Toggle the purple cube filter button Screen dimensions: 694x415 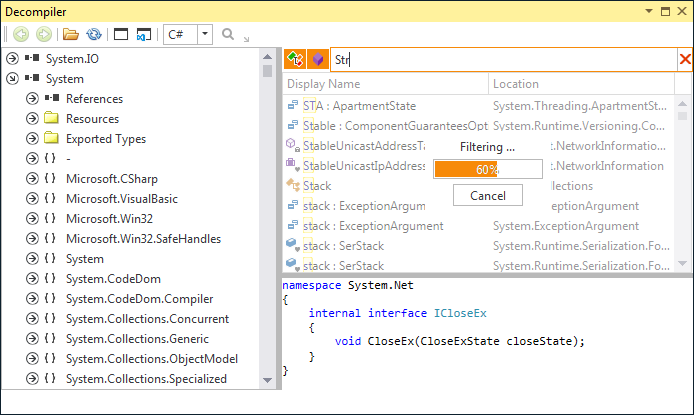[x=318, y=59]
